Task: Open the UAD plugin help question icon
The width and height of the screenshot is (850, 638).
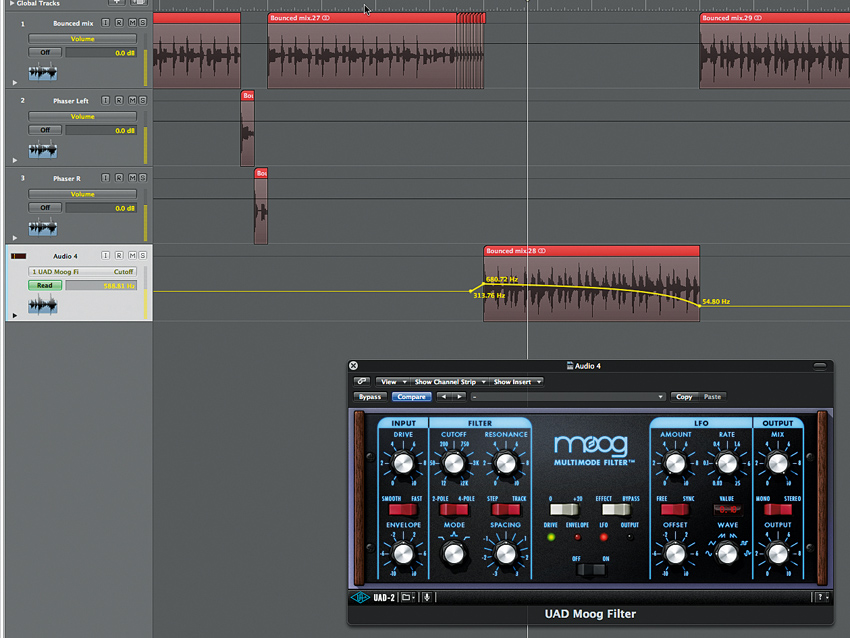Action: click(822, 597)
